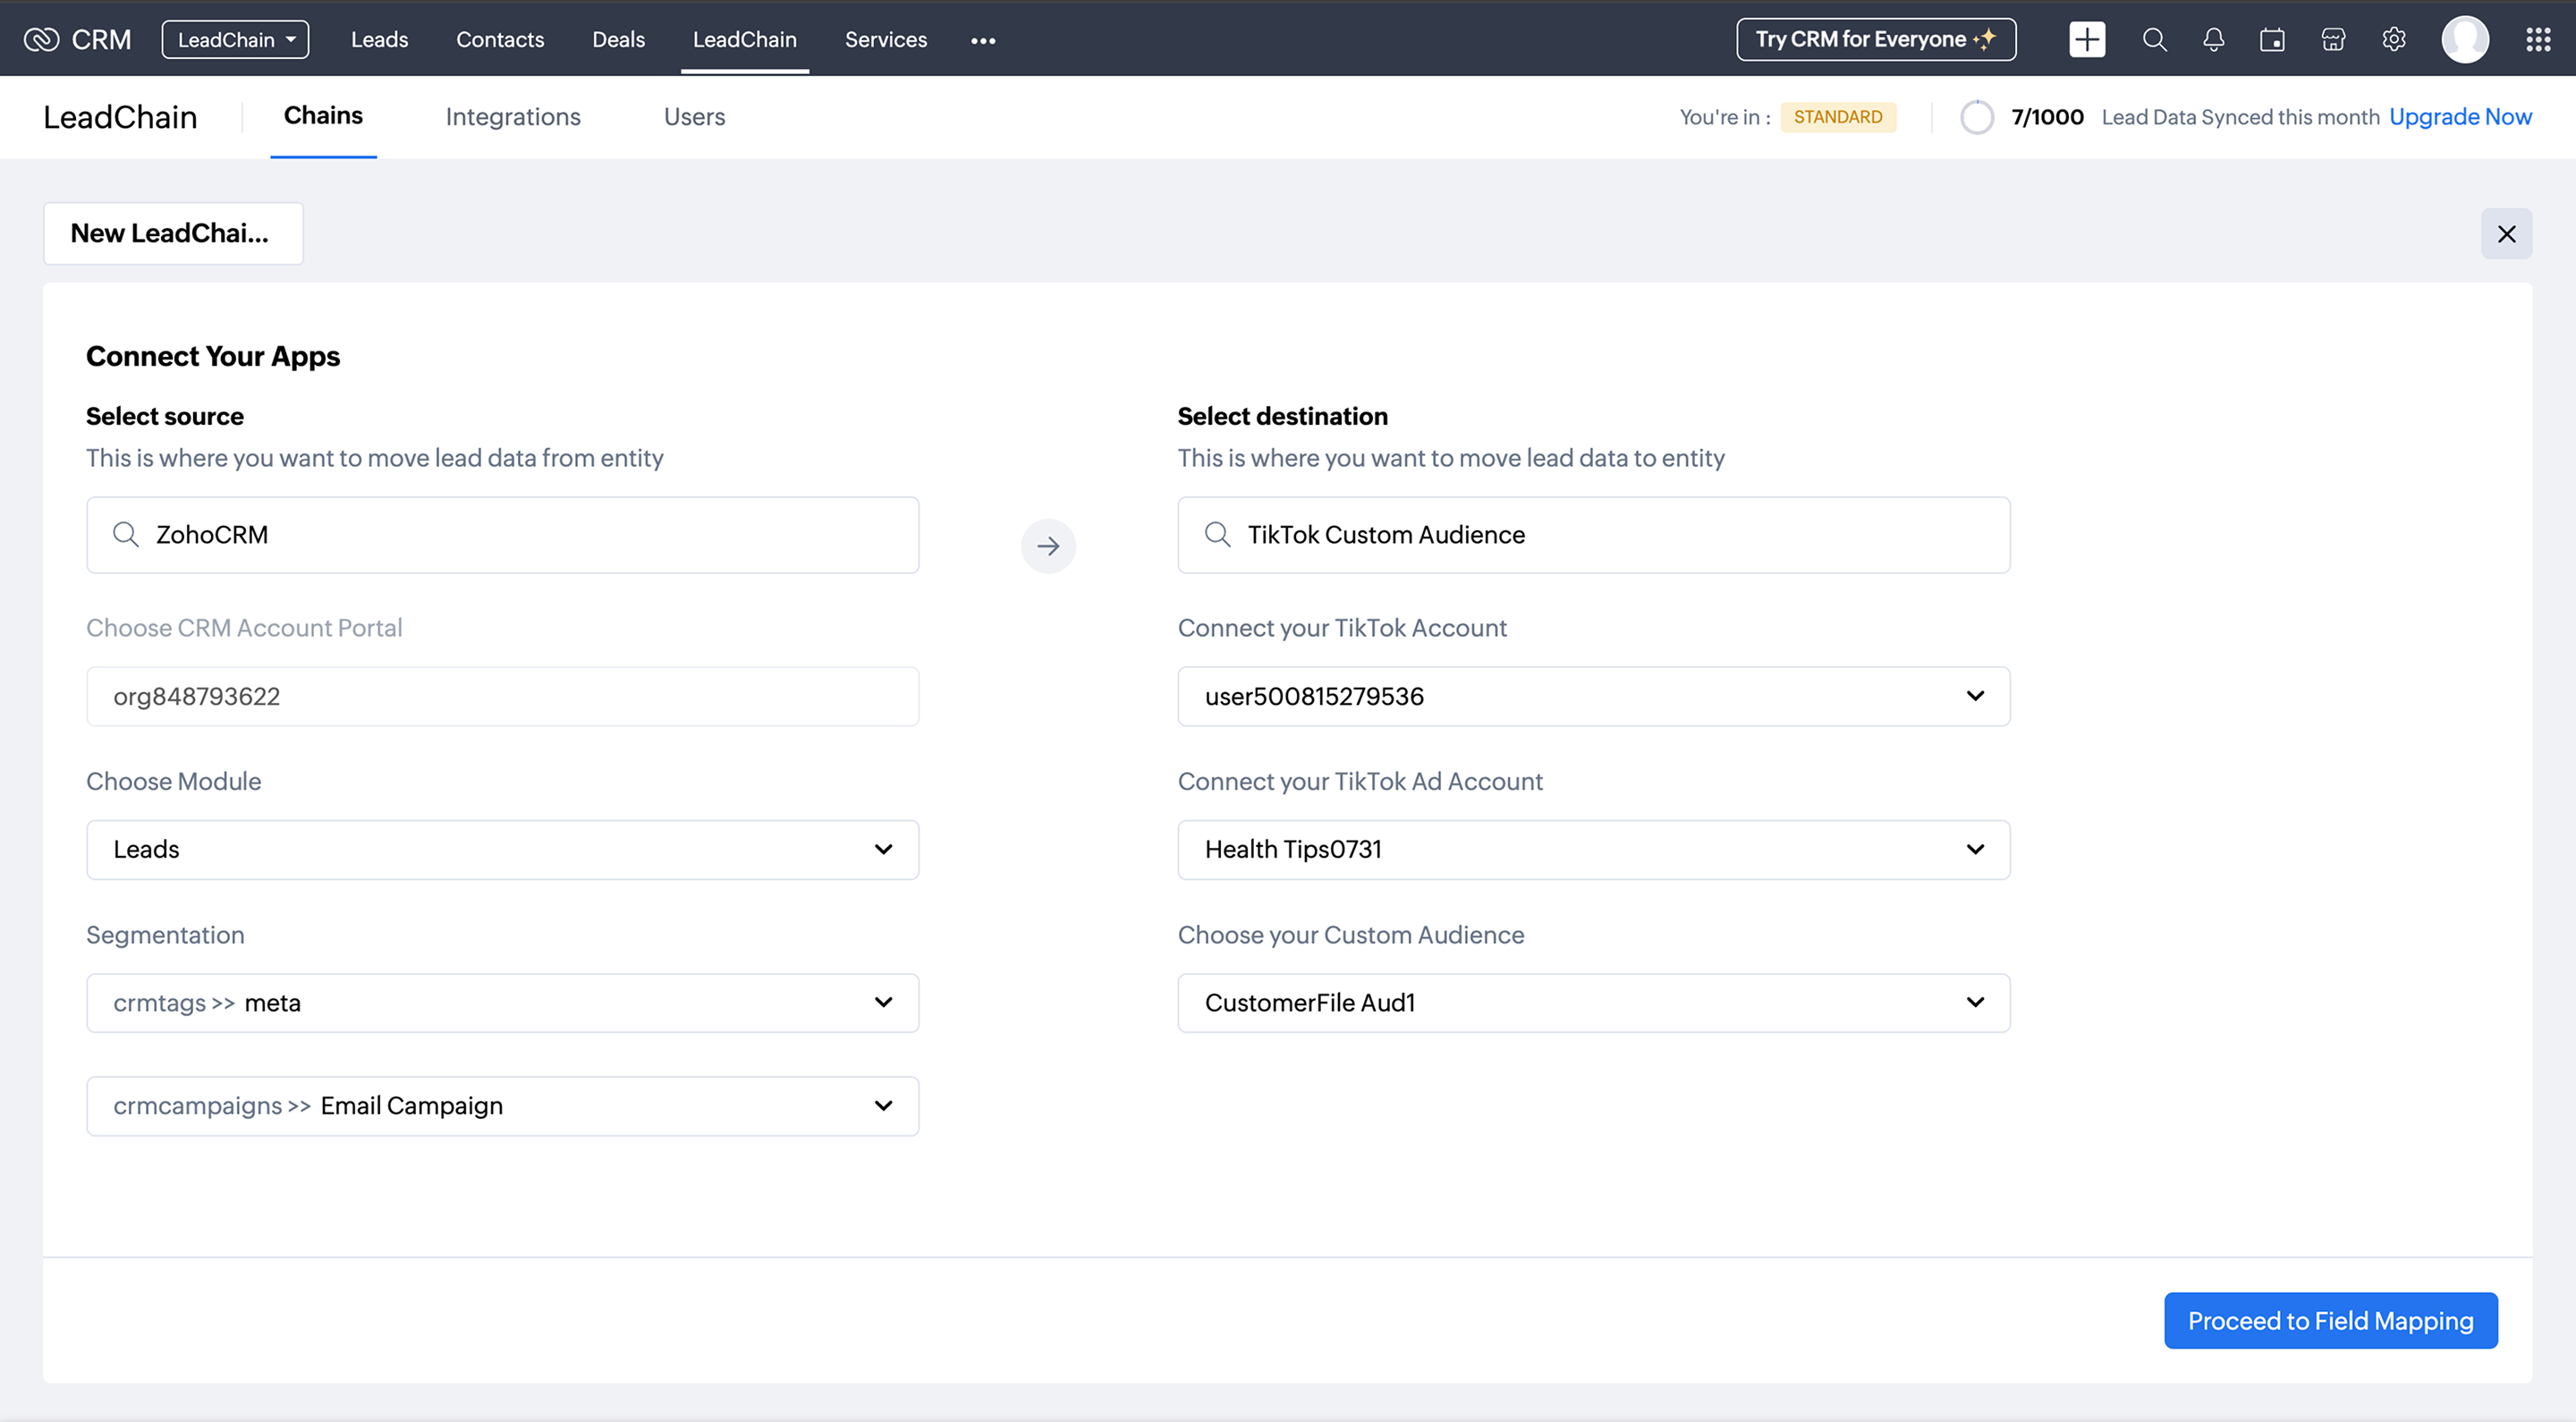The width and height of the screenshot is (2576, 1422).
Task: Open the calendar icon in top bar
Action: click(x=2272, y=40)
